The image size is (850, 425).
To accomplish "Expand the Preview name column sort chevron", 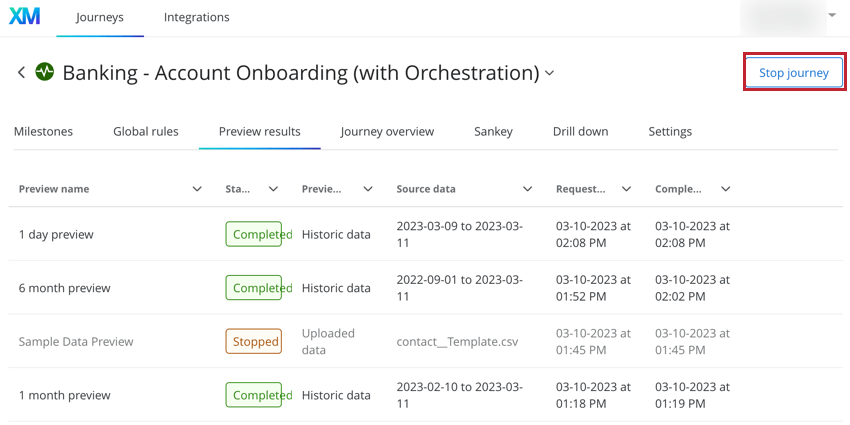I will point(197,189).
